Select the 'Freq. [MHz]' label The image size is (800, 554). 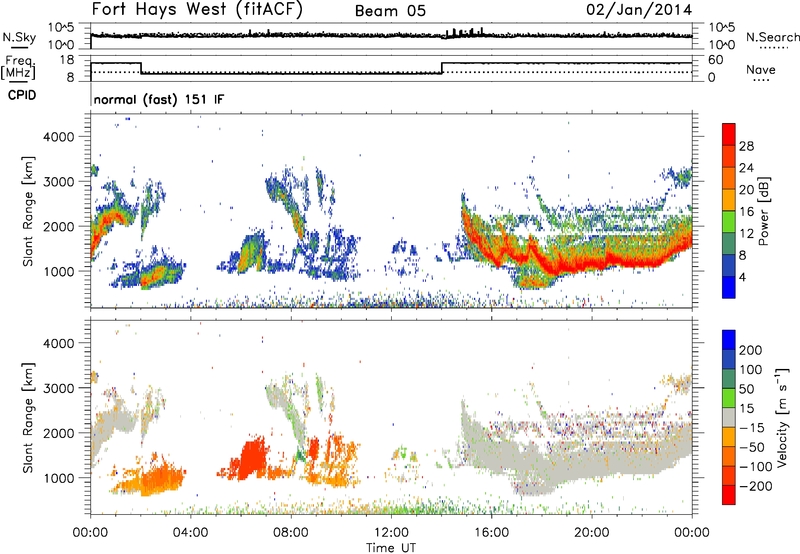point(18,68)
